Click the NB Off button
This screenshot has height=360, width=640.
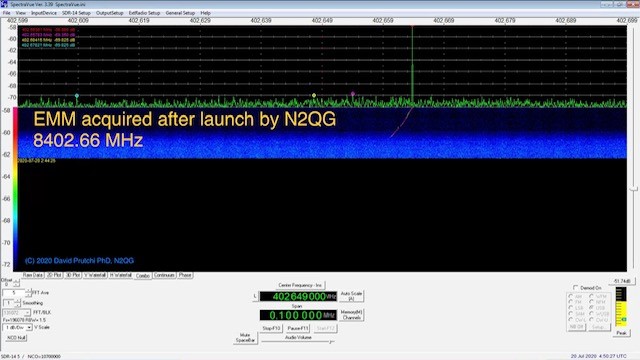[577, 327]
